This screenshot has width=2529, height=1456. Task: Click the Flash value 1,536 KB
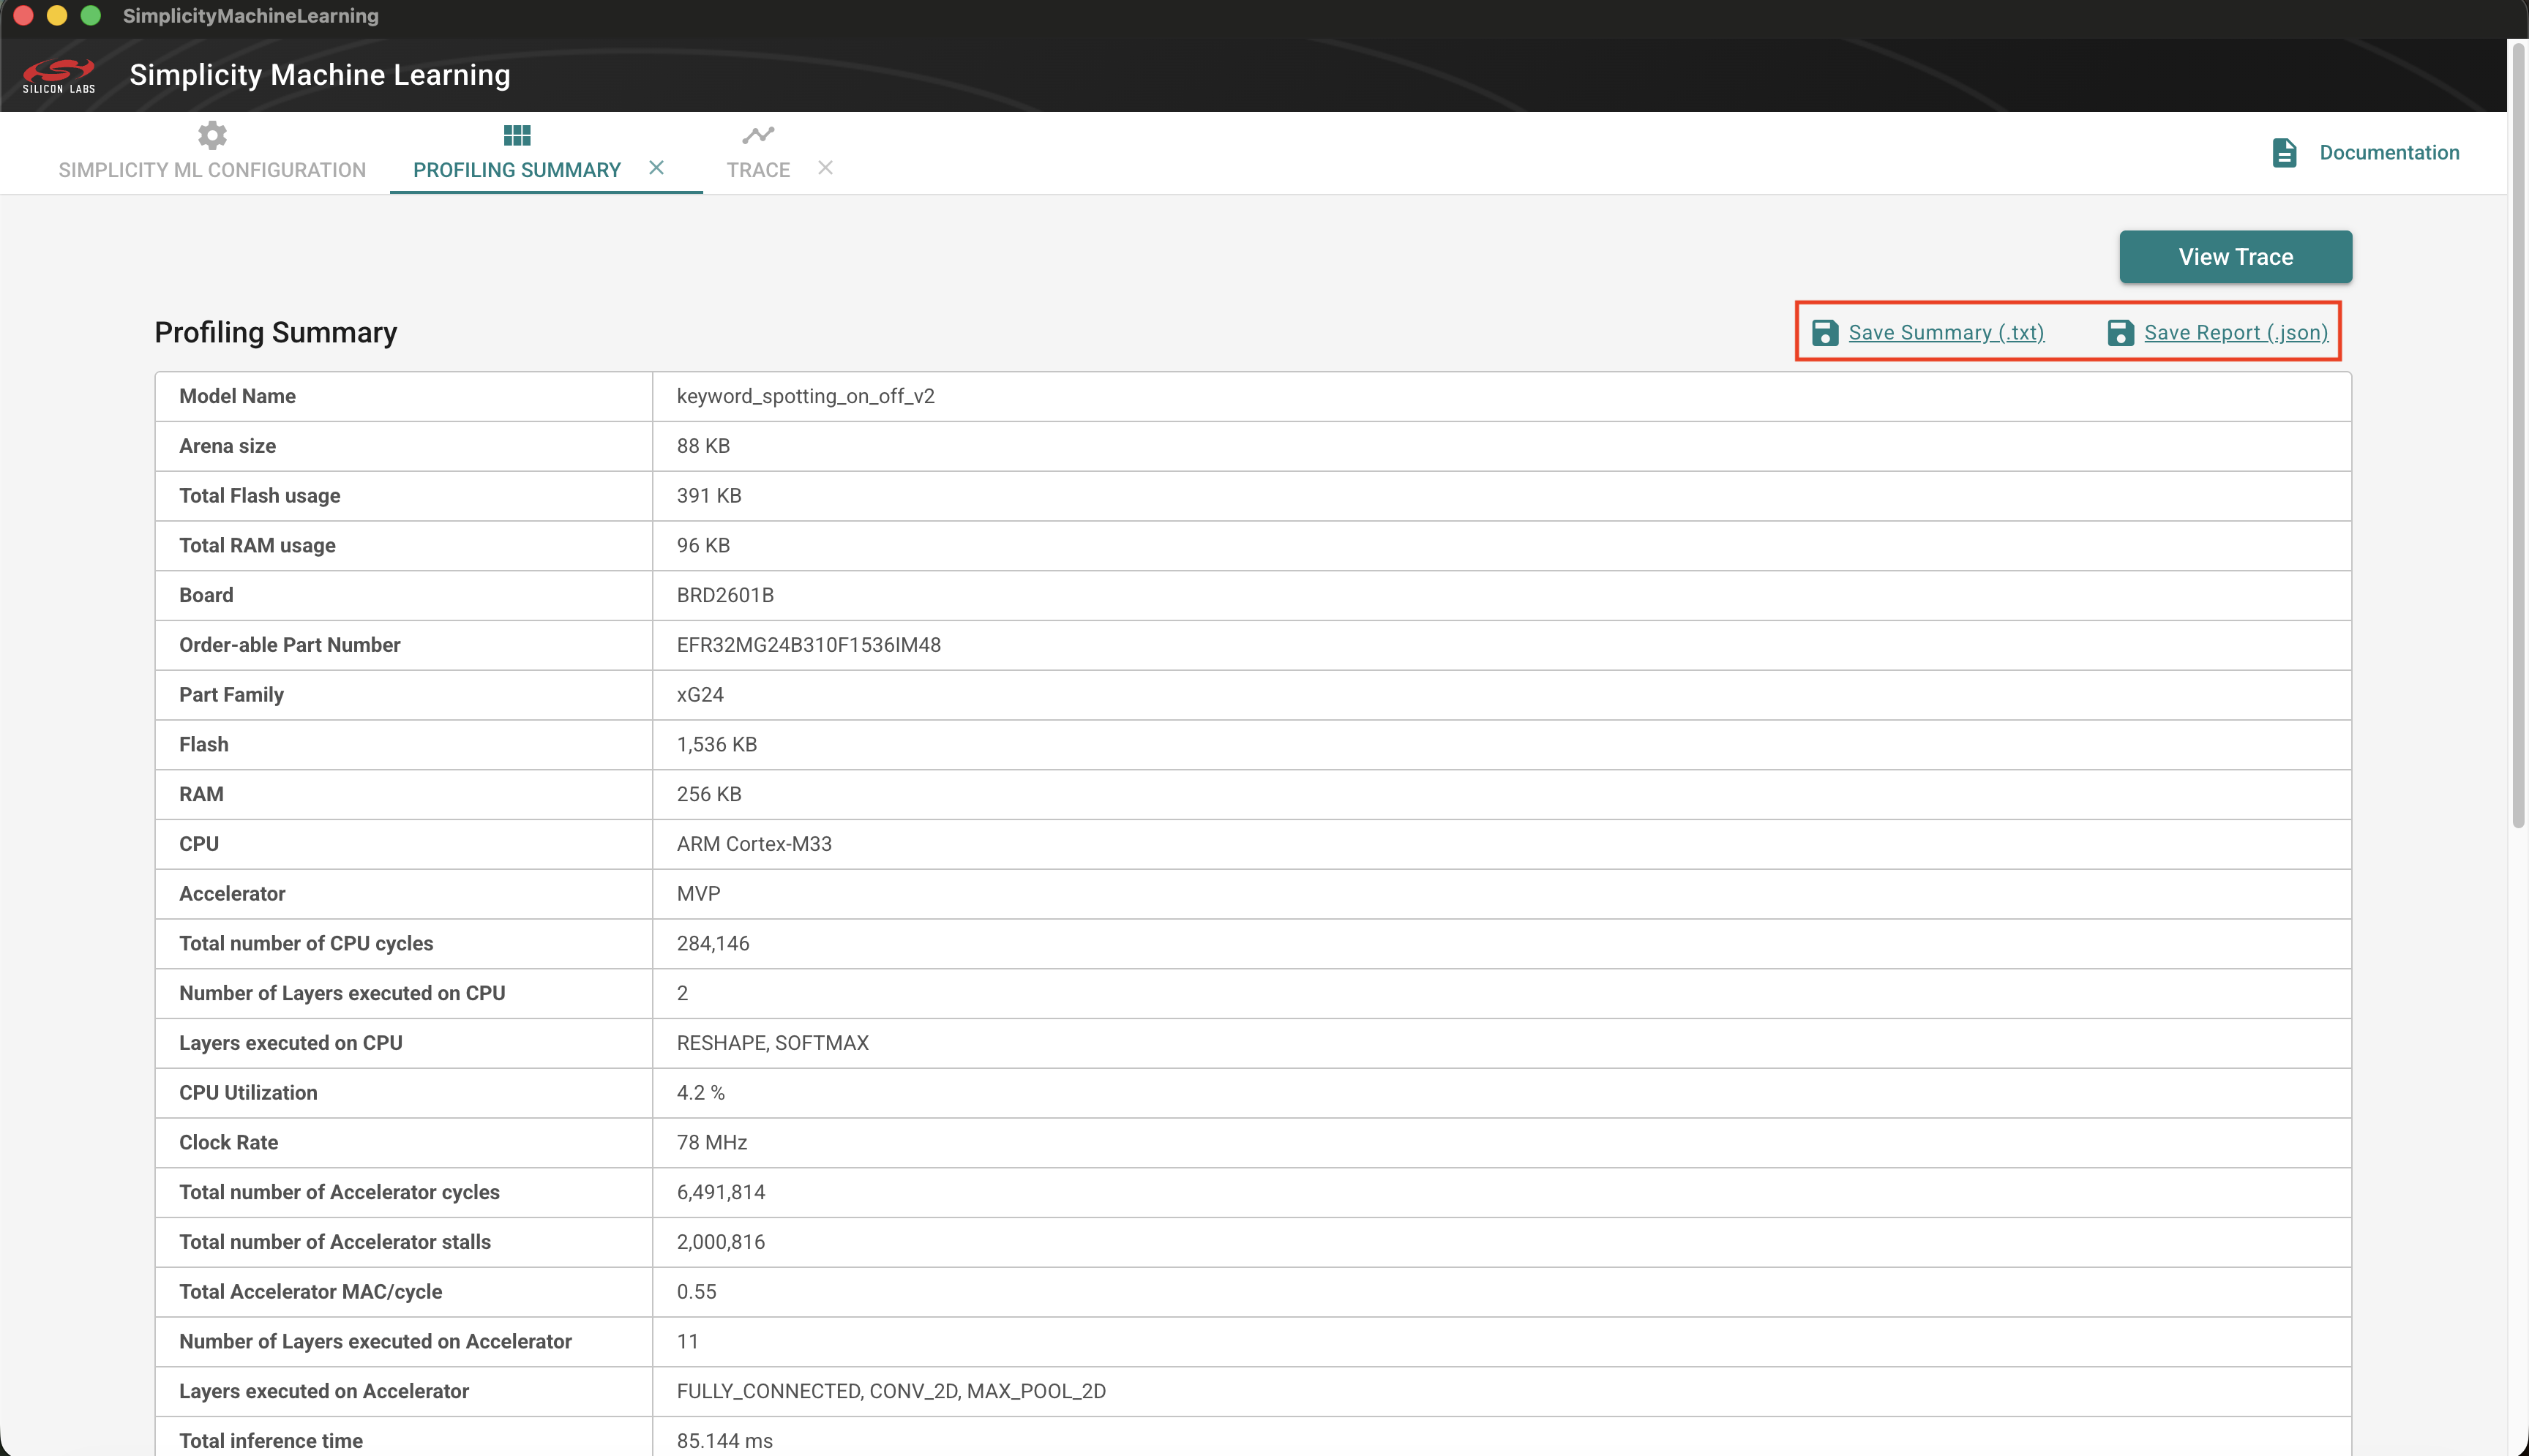click(716, 745)
